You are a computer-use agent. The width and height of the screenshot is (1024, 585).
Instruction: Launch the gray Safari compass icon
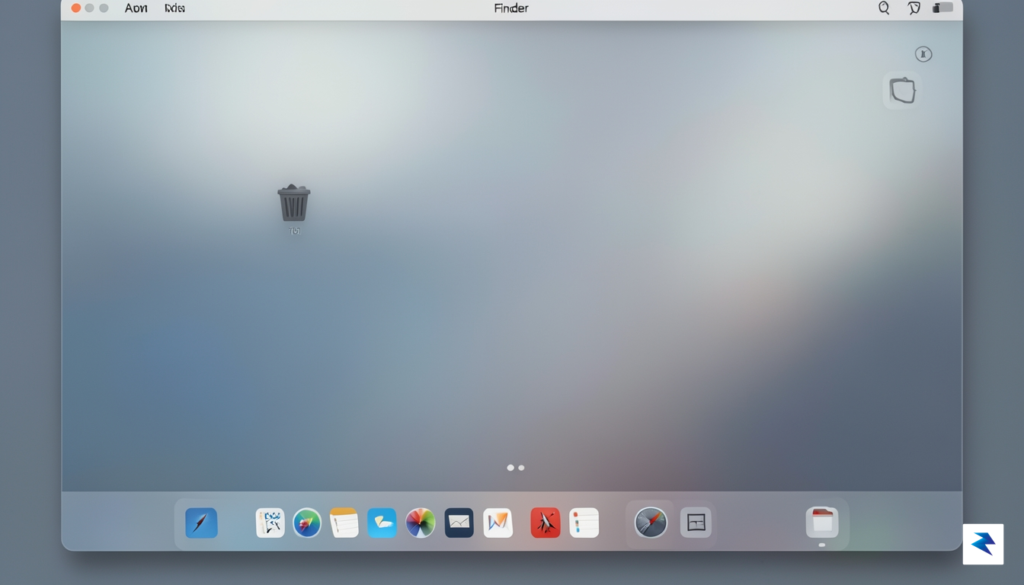coord(651,523)
